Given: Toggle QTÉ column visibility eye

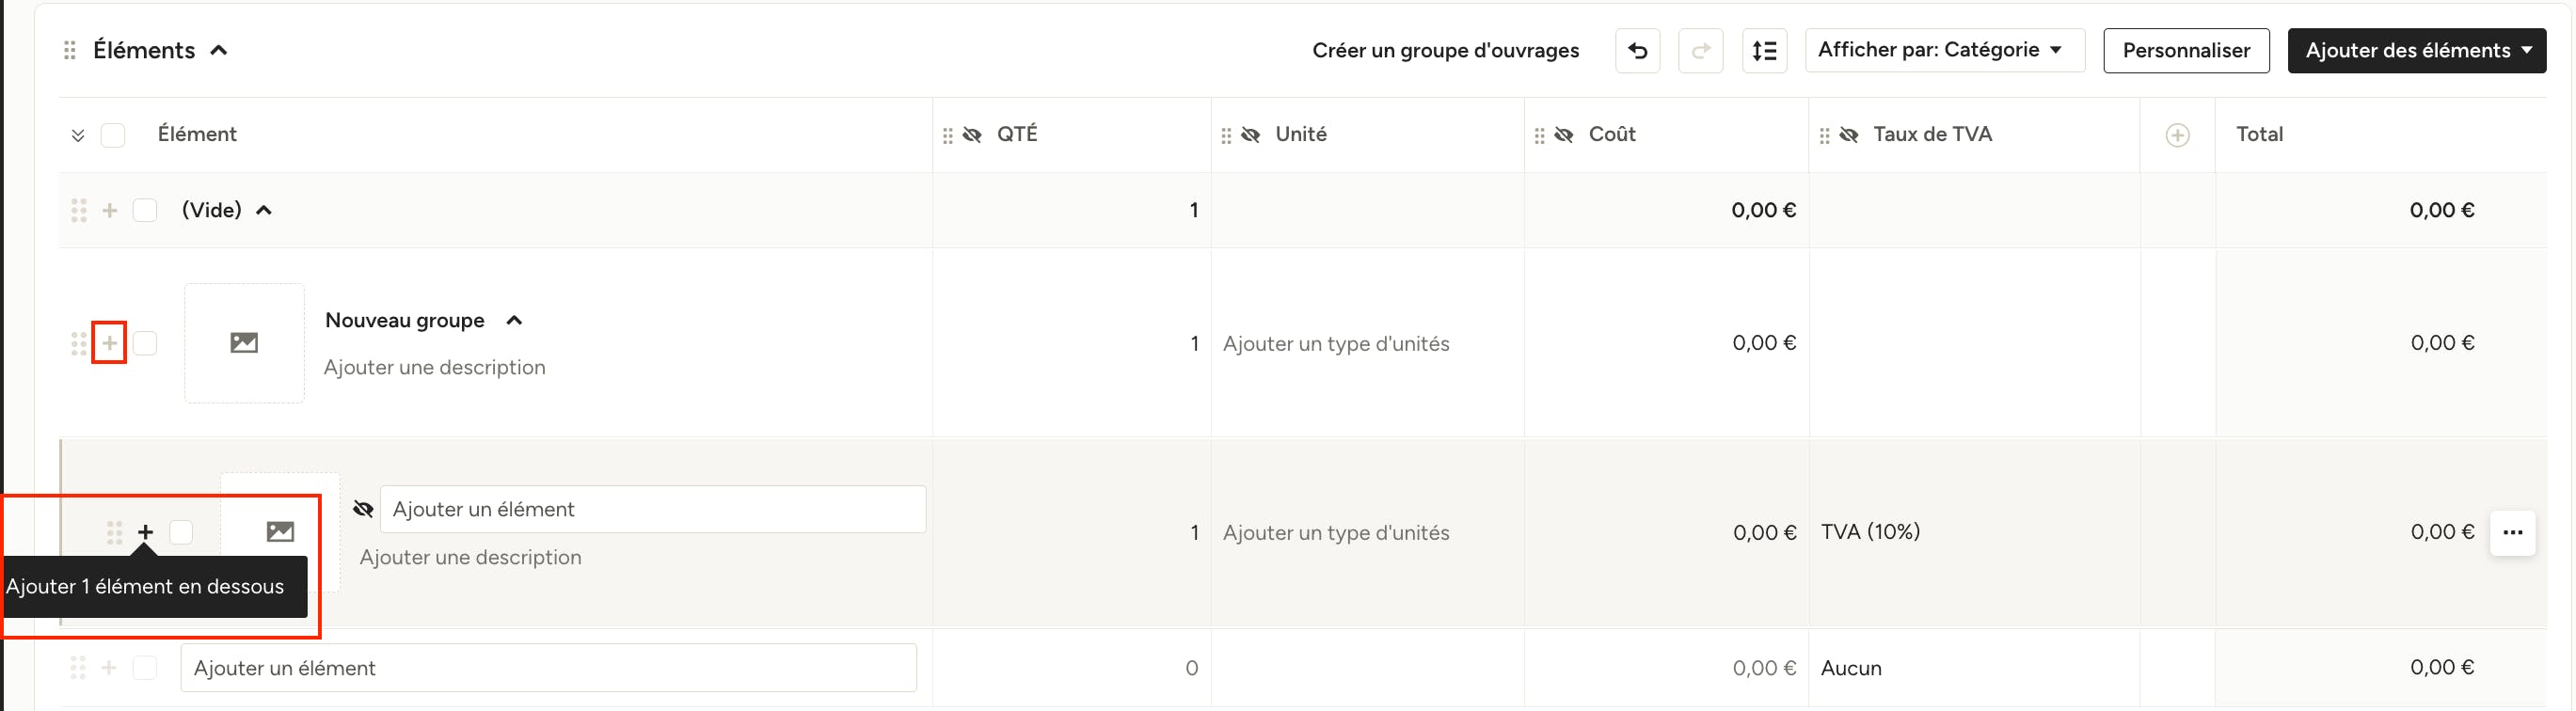Looking at the screenshot, I should click(971, 135).
